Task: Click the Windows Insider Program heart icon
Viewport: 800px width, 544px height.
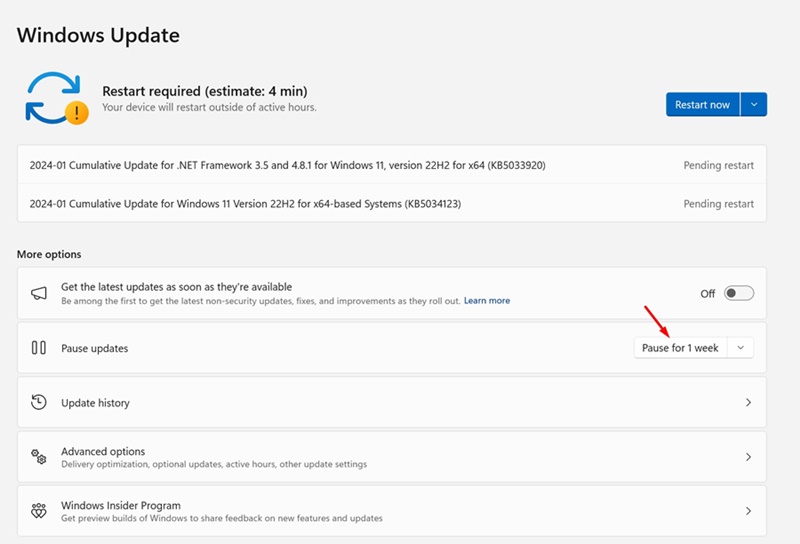Action: point(39,511)
